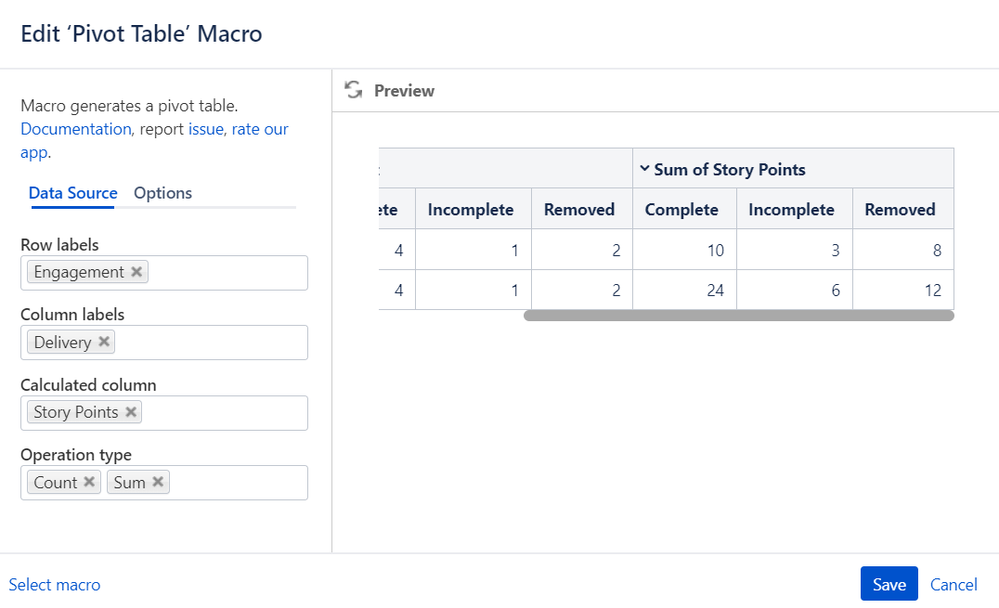Remove the Count operation tag
This screenshot has height=608, width=999.
pos(89,482)
